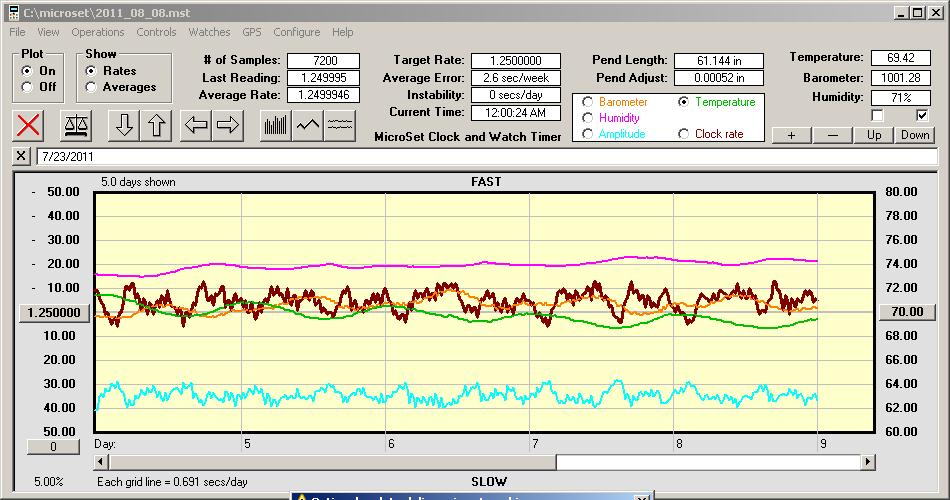This screenshot has height=500, width=950.
Task: Open the GPS menu
Action: 251,32
